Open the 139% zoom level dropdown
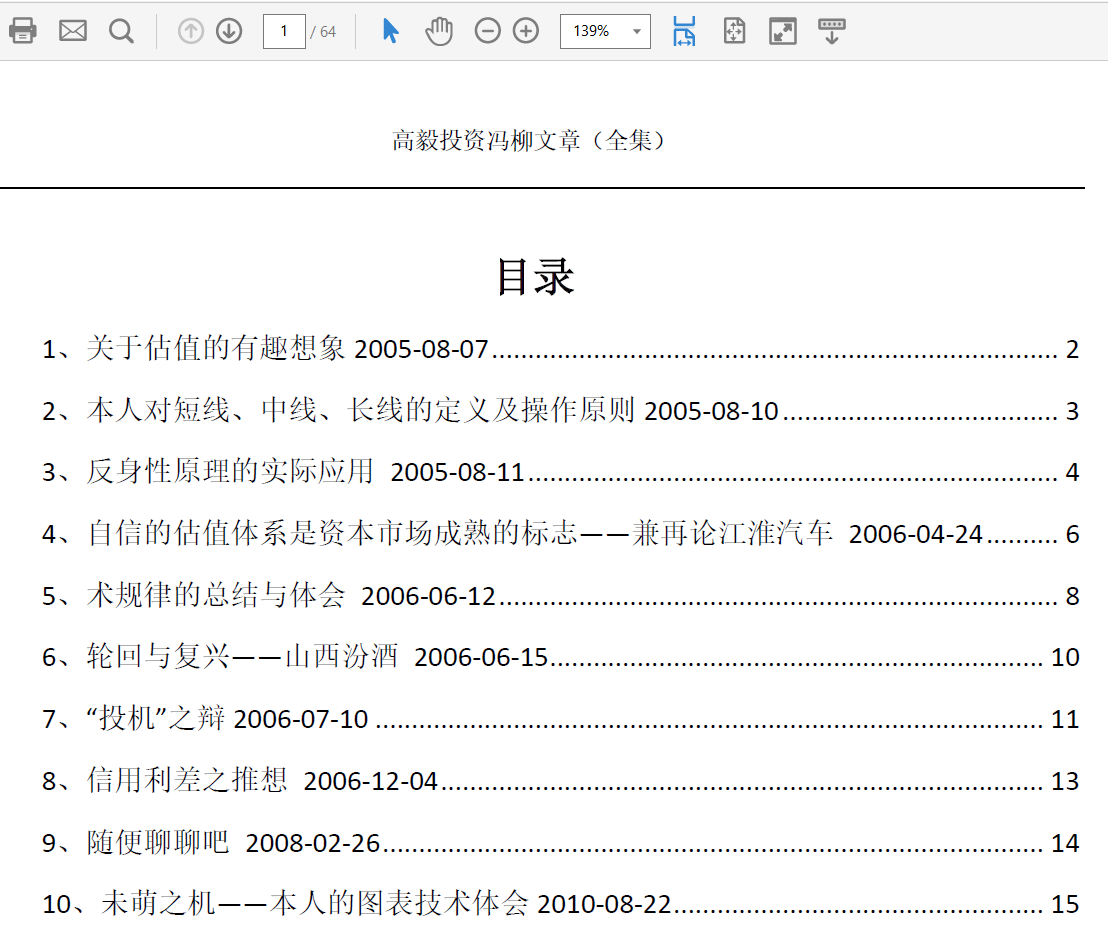This screenshot has width=1108, height=939. coord(605,31)
